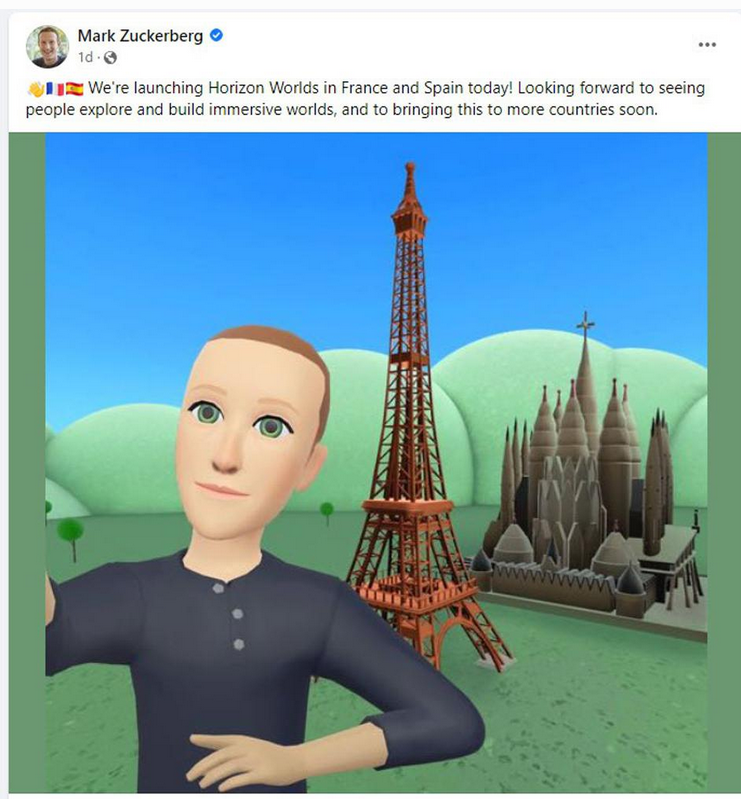Click the cross atop the cathedral spire
Image resolution: width=741 pixels, height=799 pixels.
tap(585, 323)
